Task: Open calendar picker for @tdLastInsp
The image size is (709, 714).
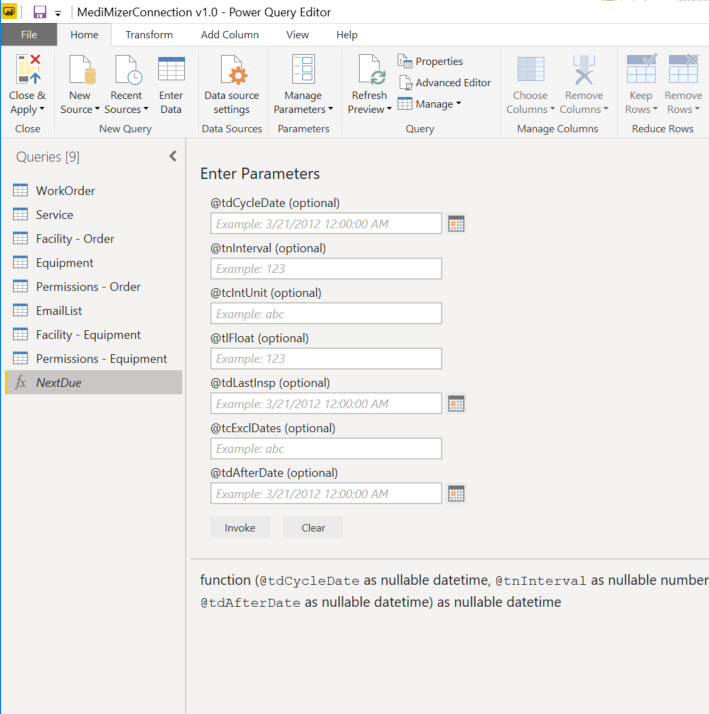Action: click(x=456, y=403)
